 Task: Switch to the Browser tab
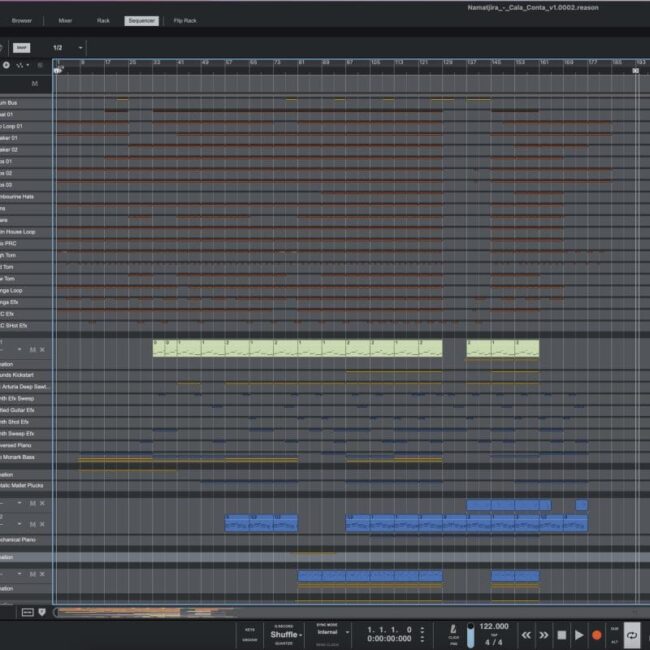21,20
